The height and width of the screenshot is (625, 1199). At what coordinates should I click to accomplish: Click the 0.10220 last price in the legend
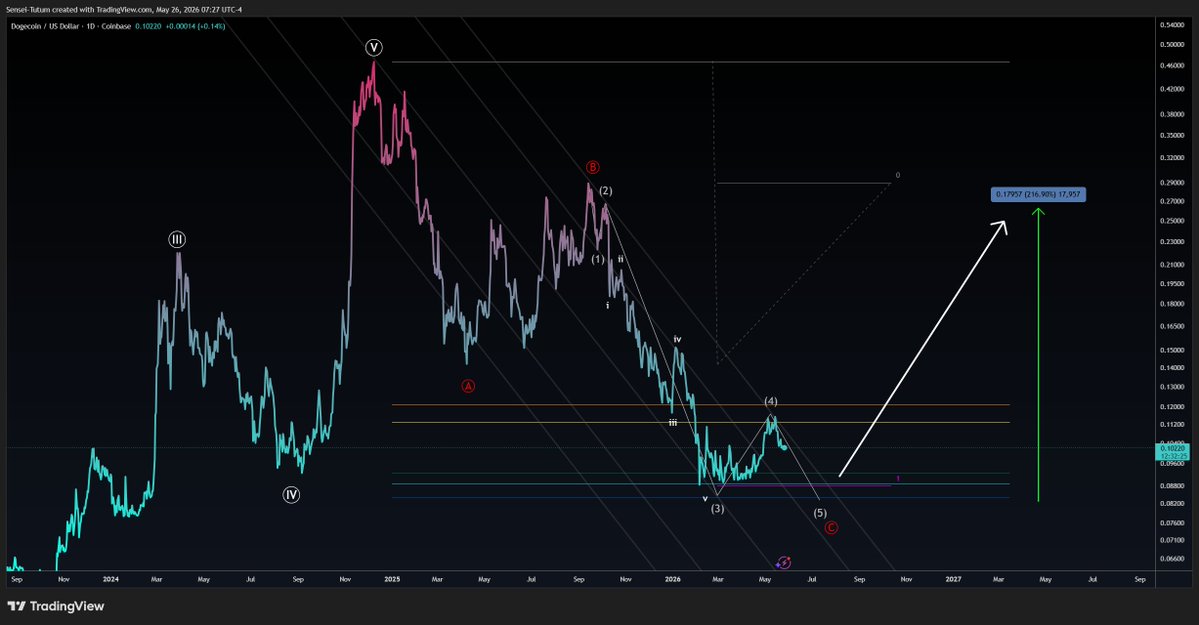pos(148,26)
